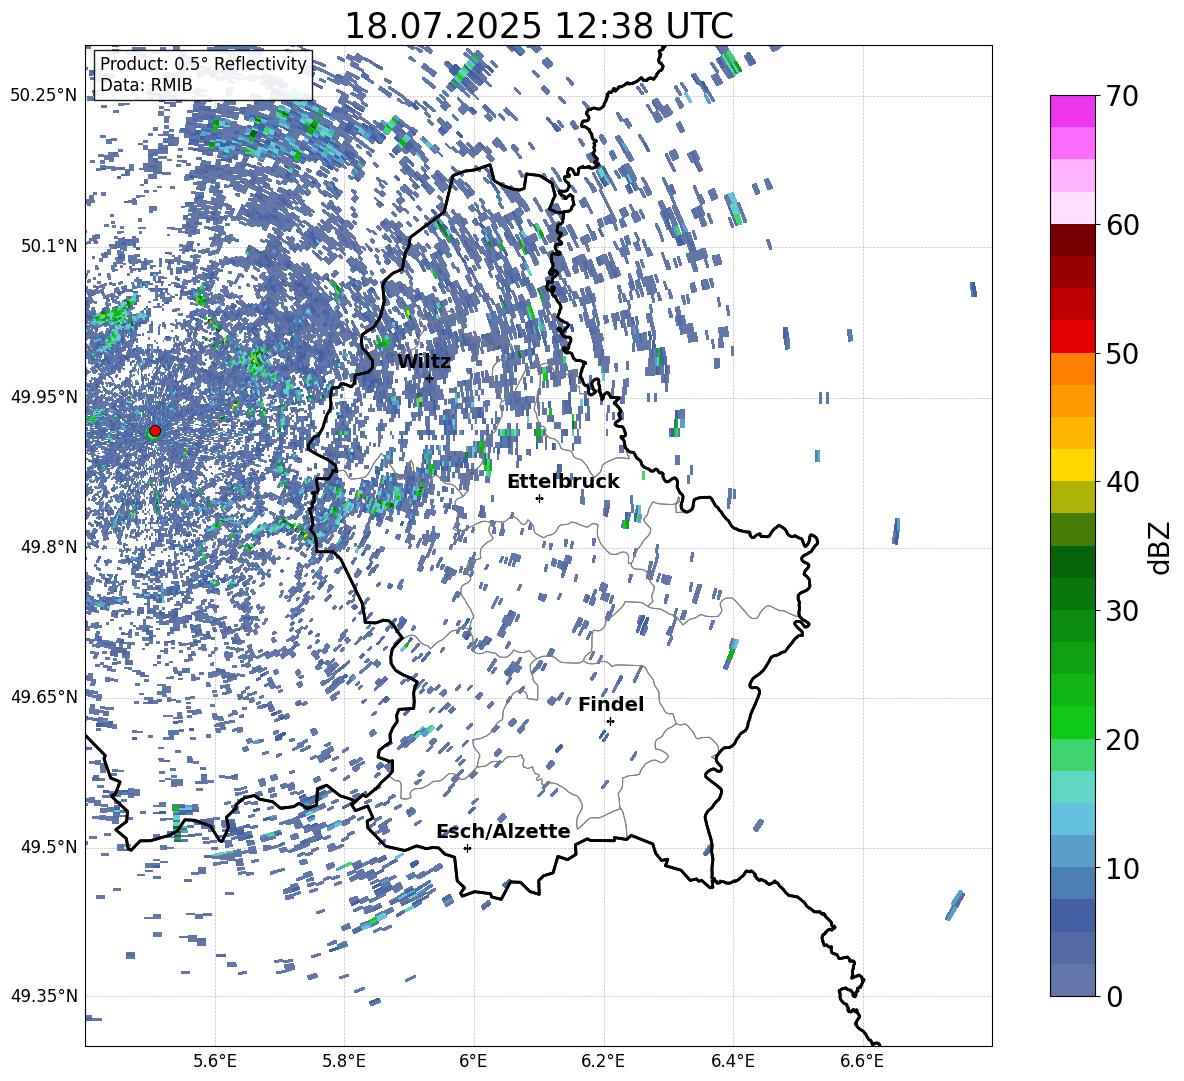Viewport: 1184px width, 1081px height.
Task: Click the 49.8°N latitude tick label
Action: pyautogui.click(x=48, y=547)
